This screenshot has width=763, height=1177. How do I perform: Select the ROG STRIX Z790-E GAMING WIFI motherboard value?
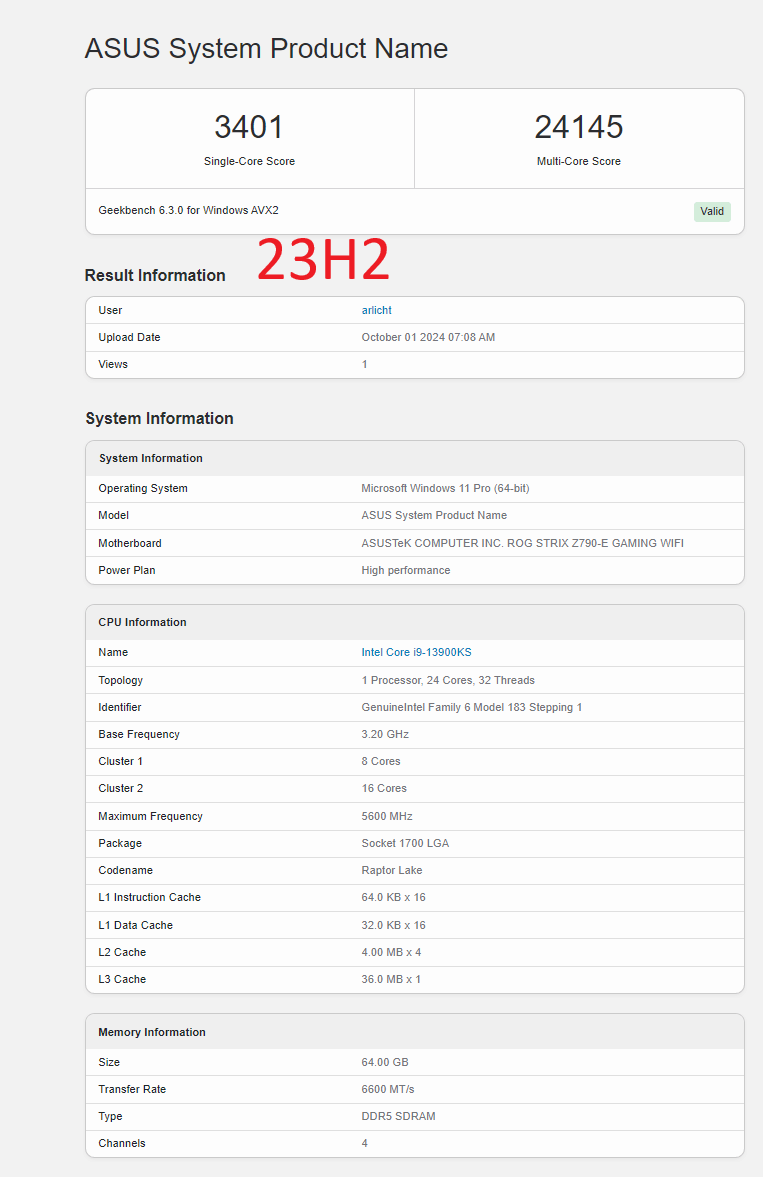click(523, 543)
